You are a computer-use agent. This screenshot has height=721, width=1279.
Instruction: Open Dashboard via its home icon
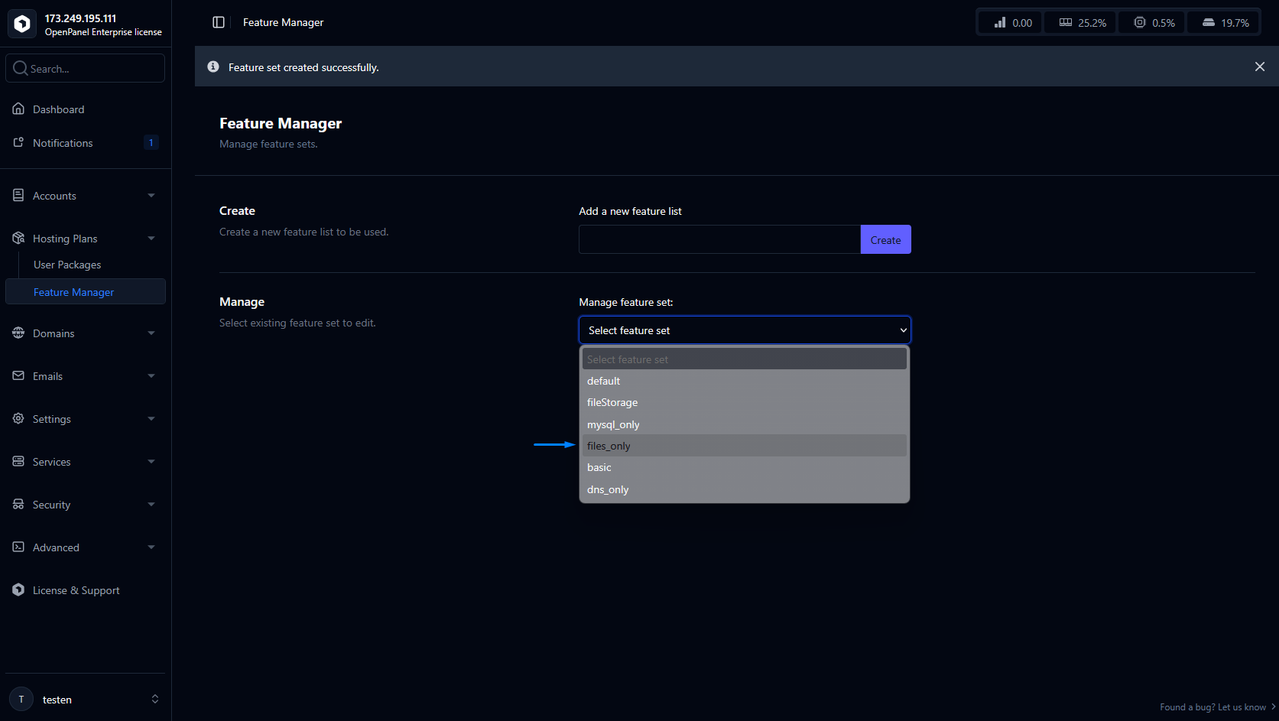(x=18, y=109)
